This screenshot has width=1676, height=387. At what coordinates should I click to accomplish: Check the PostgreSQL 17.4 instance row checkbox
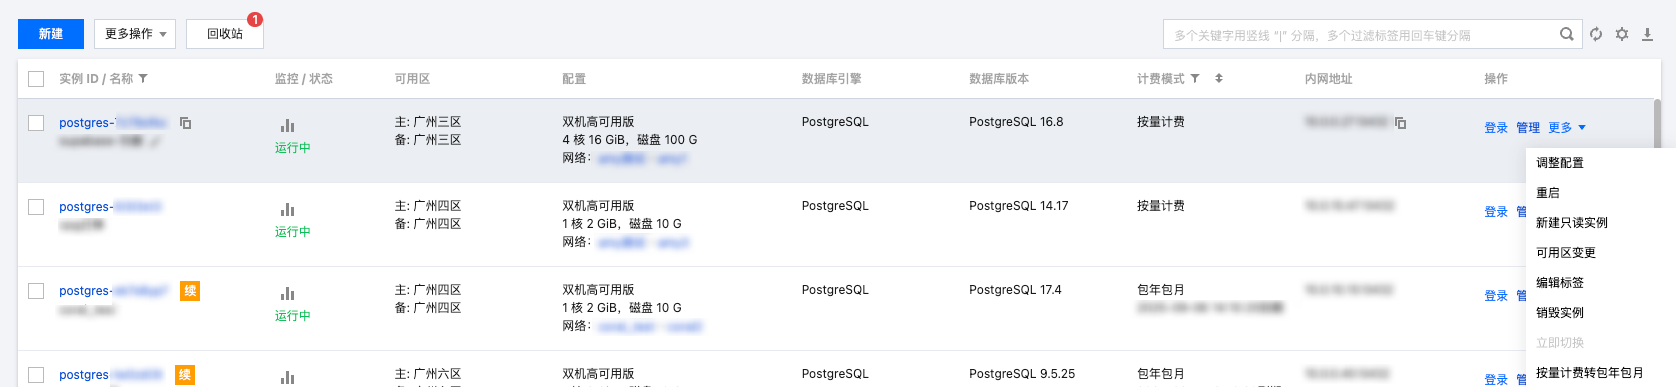(x=36, y=291)
